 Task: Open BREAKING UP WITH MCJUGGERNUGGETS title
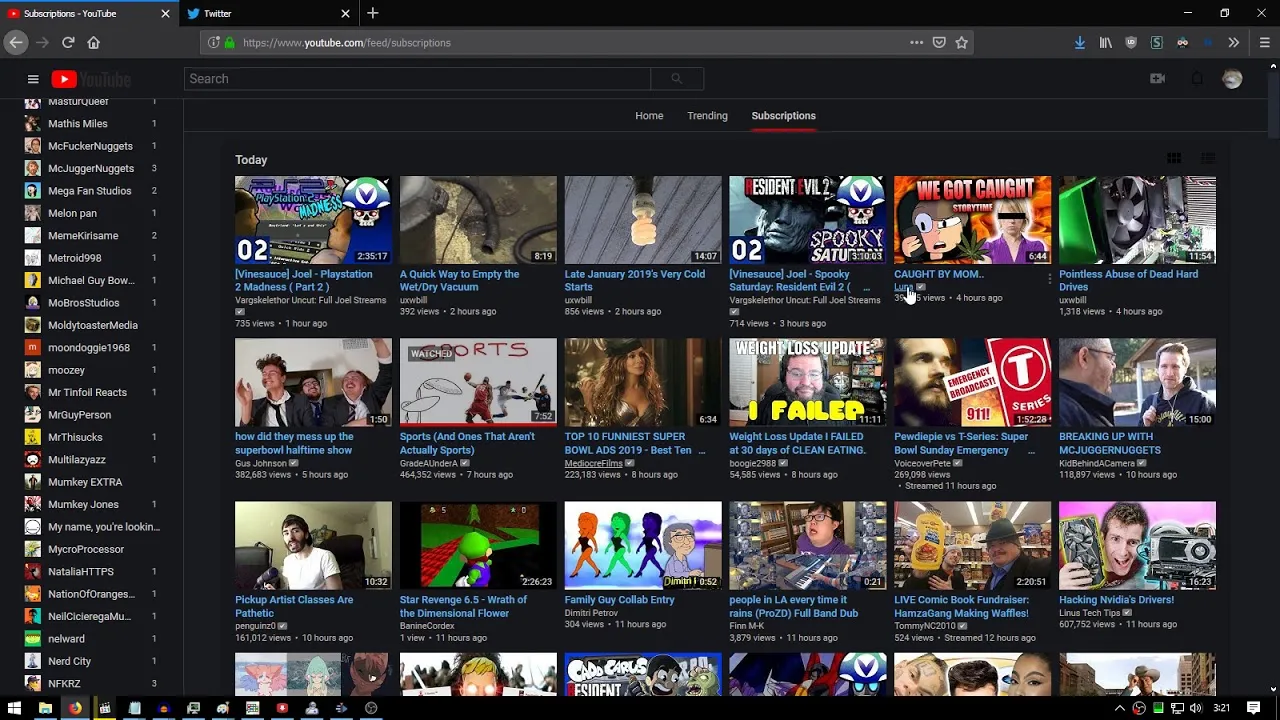[x=1110, y=443]
